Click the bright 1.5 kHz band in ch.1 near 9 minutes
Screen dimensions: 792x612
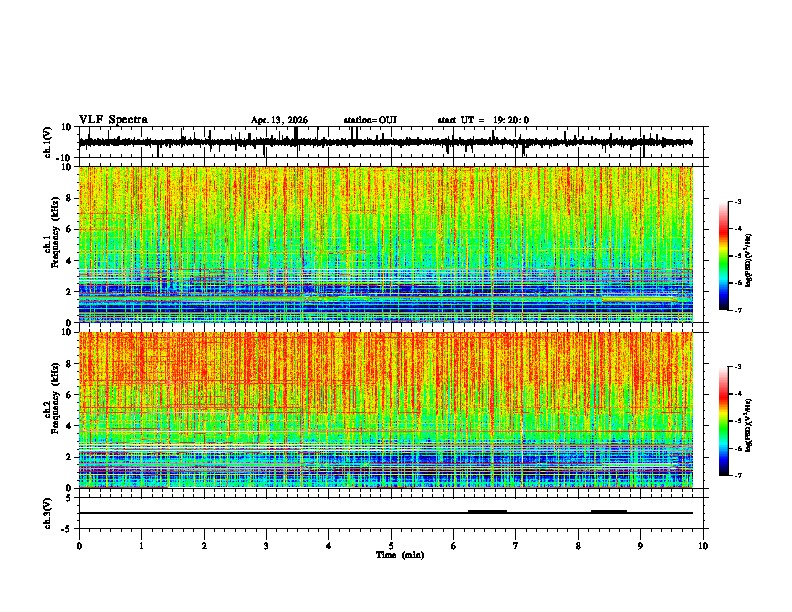click(639, 299)
